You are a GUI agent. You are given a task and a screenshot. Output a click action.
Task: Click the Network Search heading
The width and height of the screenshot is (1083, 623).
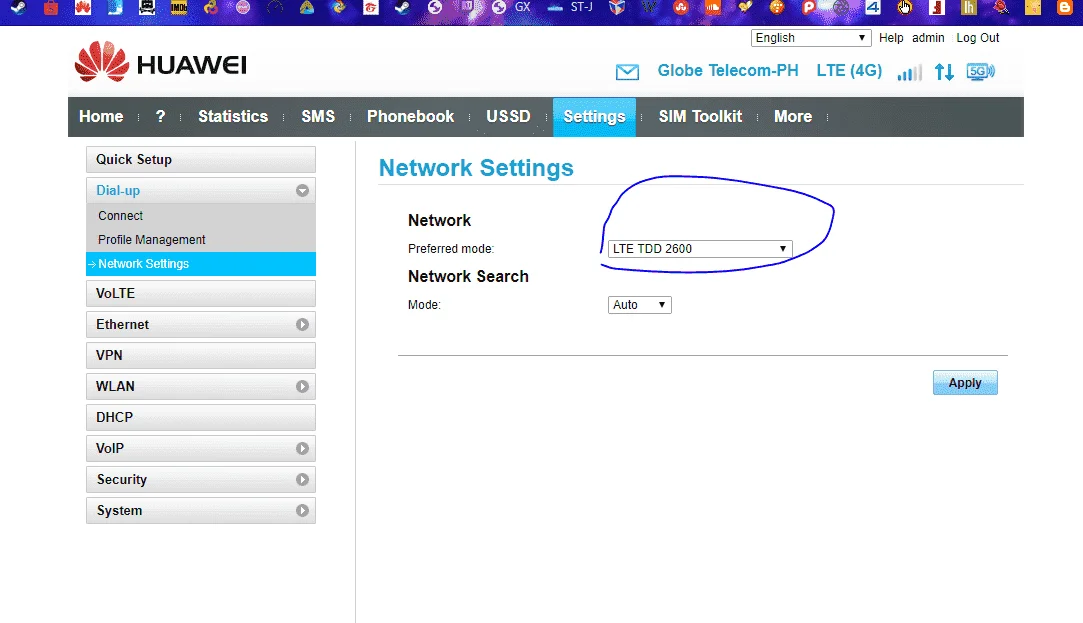click(x=468, y=276)
